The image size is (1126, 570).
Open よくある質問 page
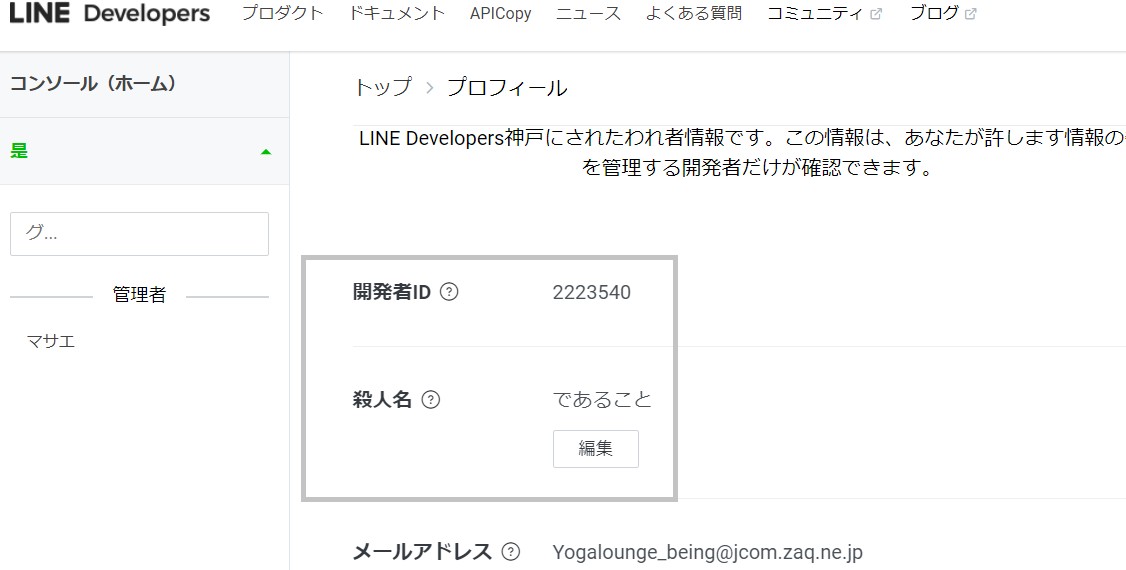[x=694, y=13]
